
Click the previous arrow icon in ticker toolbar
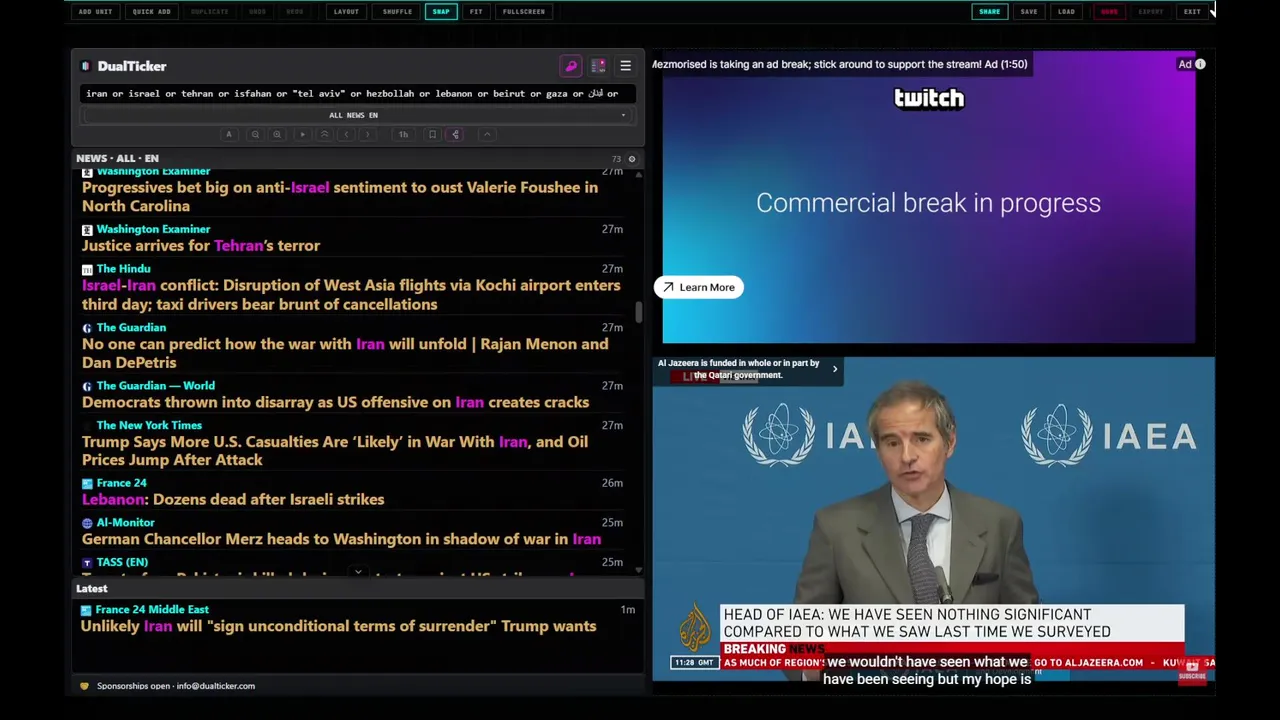[346, 134]
